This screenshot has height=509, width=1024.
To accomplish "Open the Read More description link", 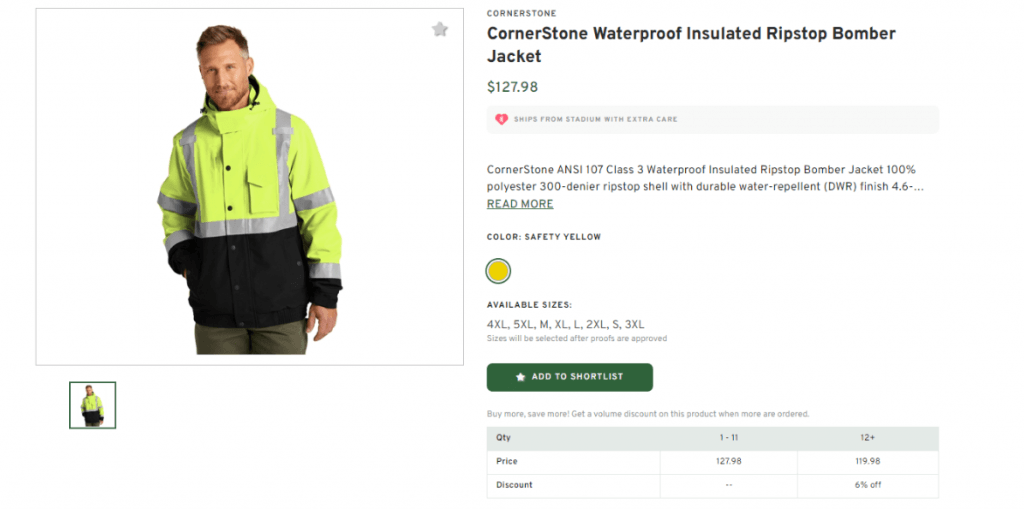I will [520, 204].
